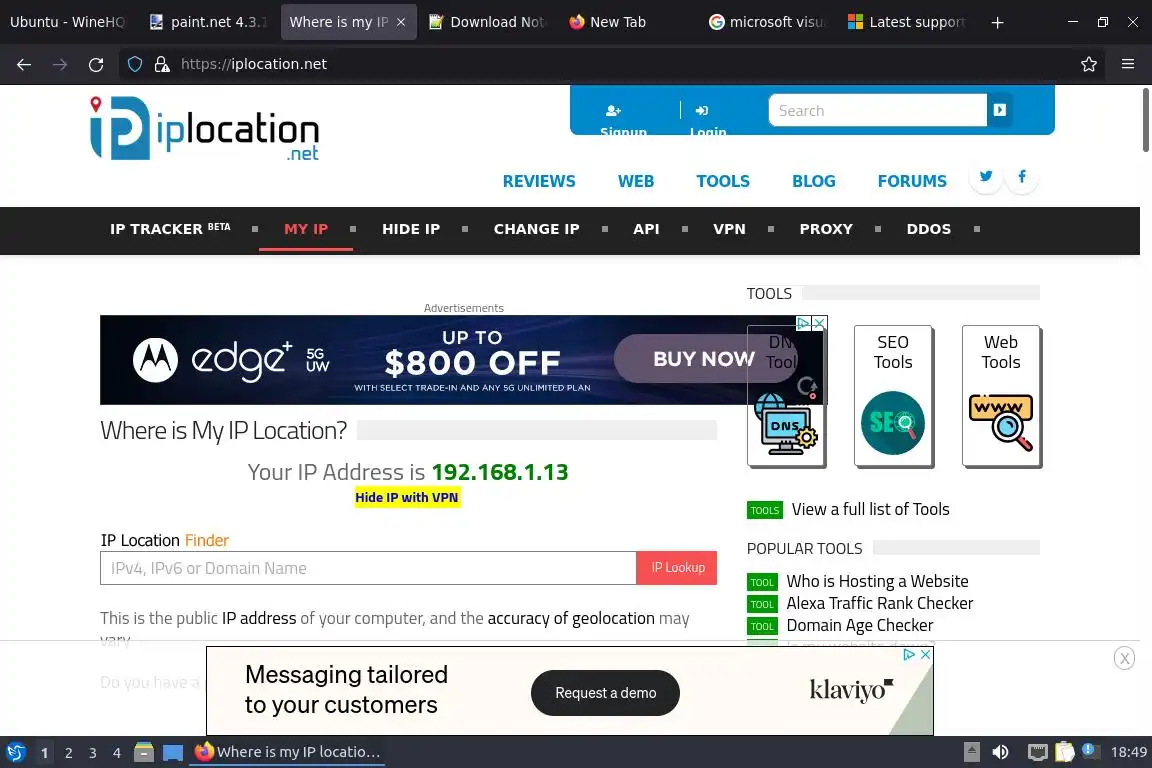Click the Facebook icon in the header
Screen dimensions: 1152x768
1021,176
